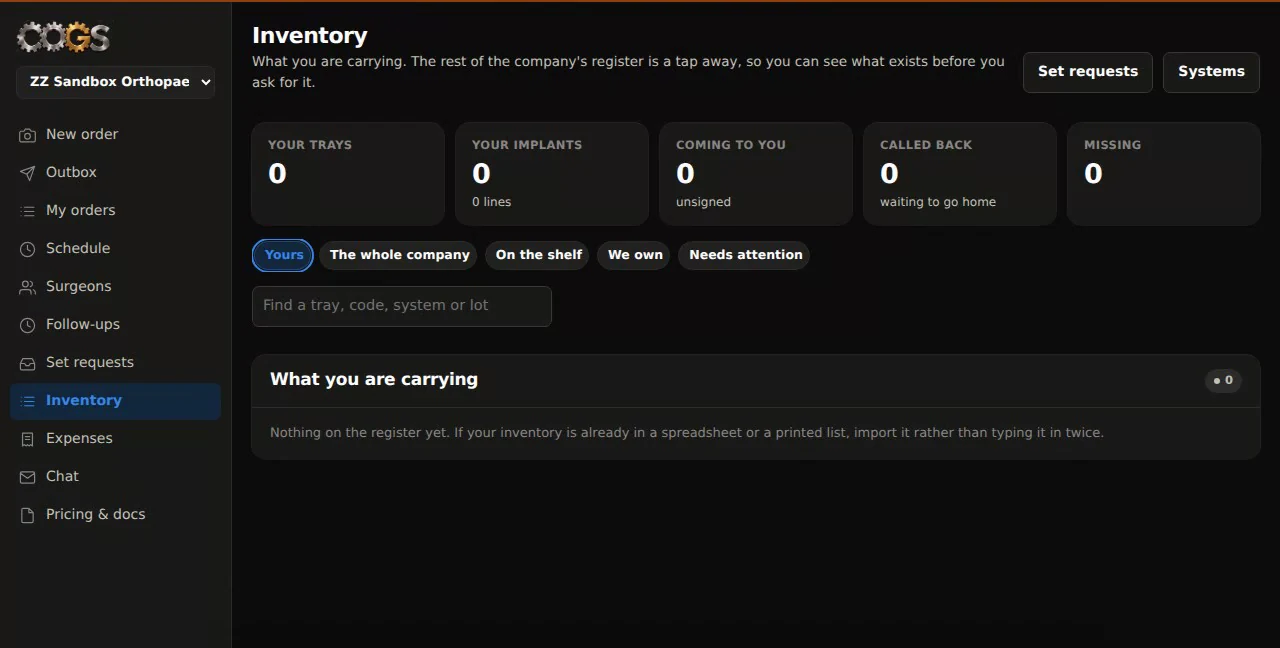View Follow-ups in sidebar

tap(116, 325)
